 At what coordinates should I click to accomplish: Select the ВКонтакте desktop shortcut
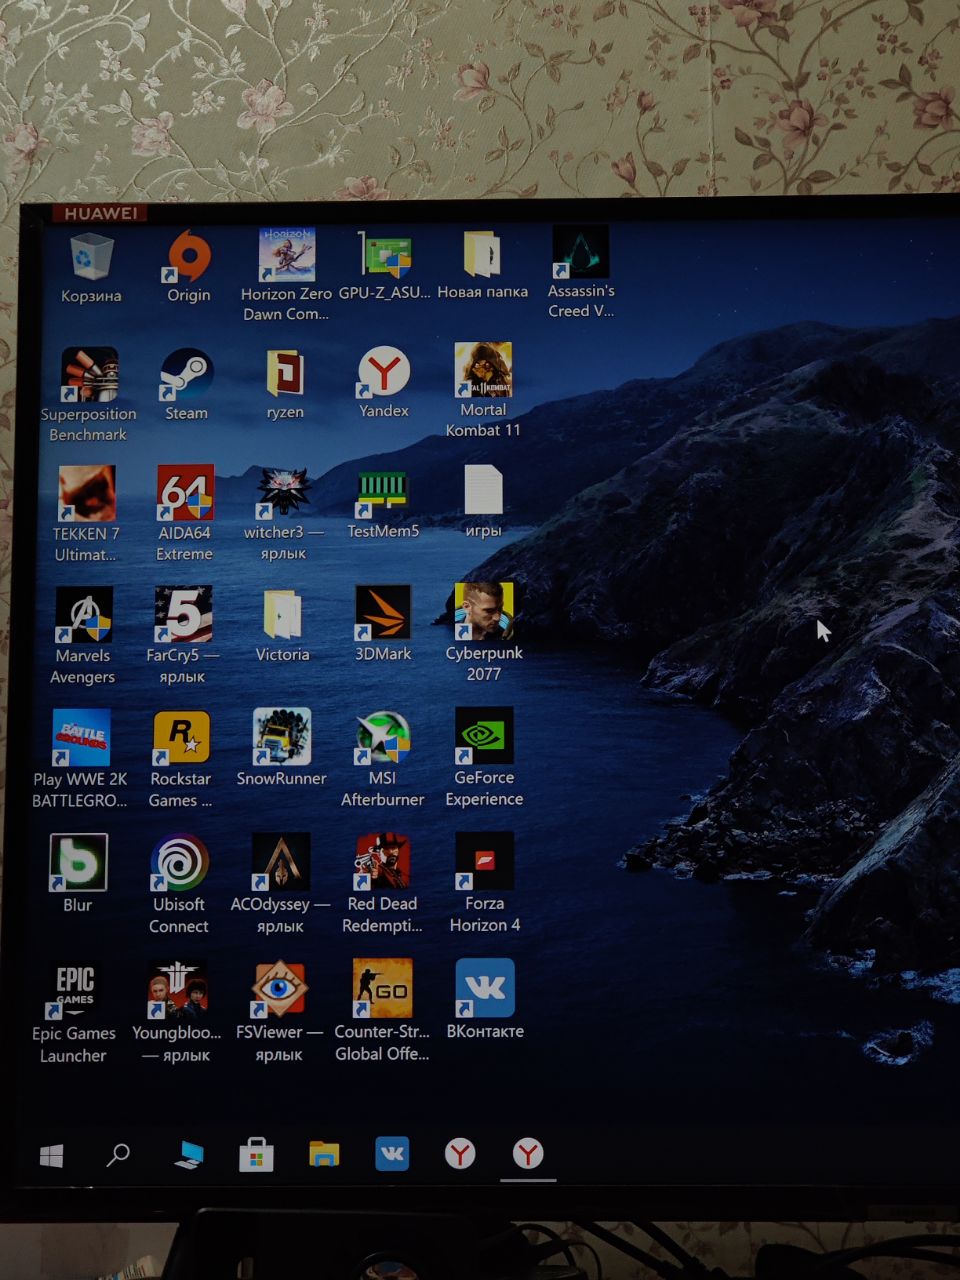(x=485, y=988)
